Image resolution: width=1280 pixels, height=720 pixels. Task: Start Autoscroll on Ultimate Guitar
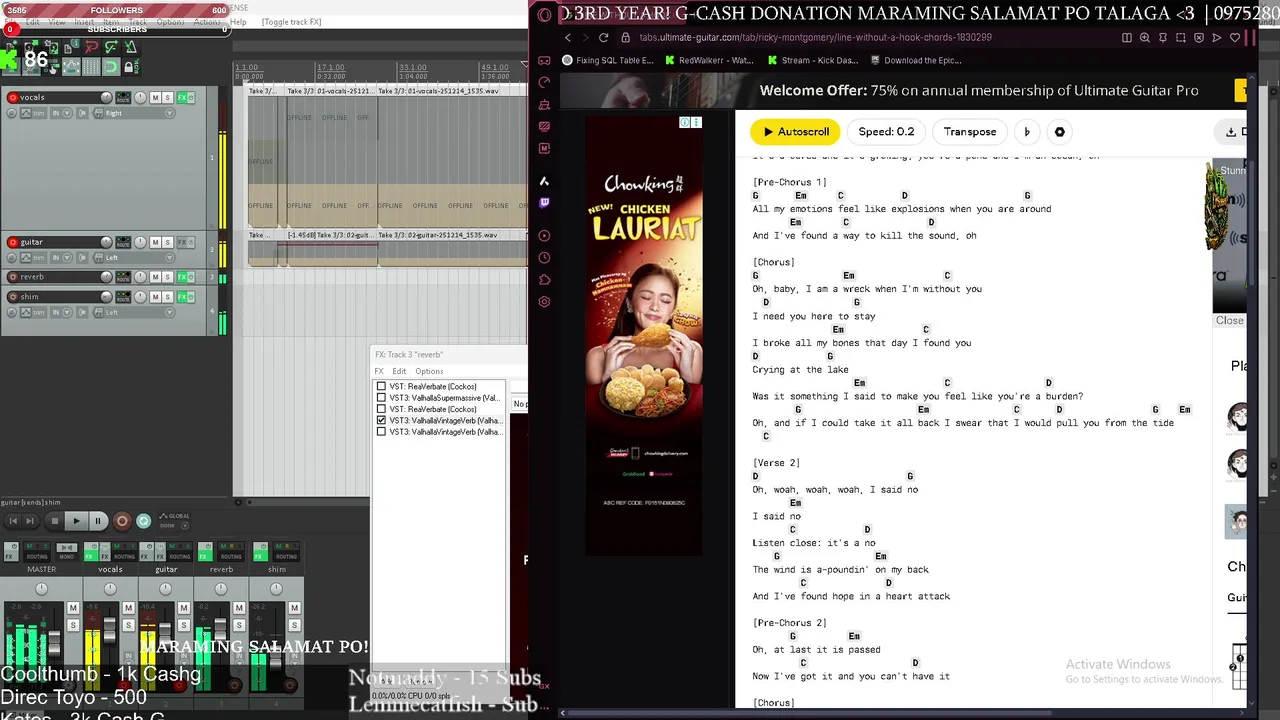pos(795,132)
